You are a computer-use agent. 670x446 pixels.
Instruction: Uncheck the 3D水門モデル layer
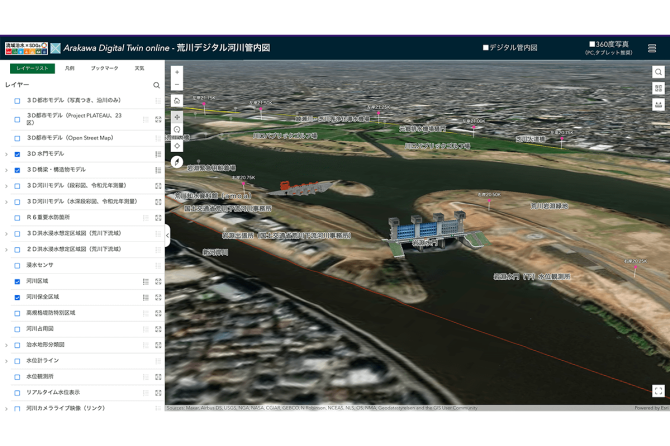[x=17, y=154]
